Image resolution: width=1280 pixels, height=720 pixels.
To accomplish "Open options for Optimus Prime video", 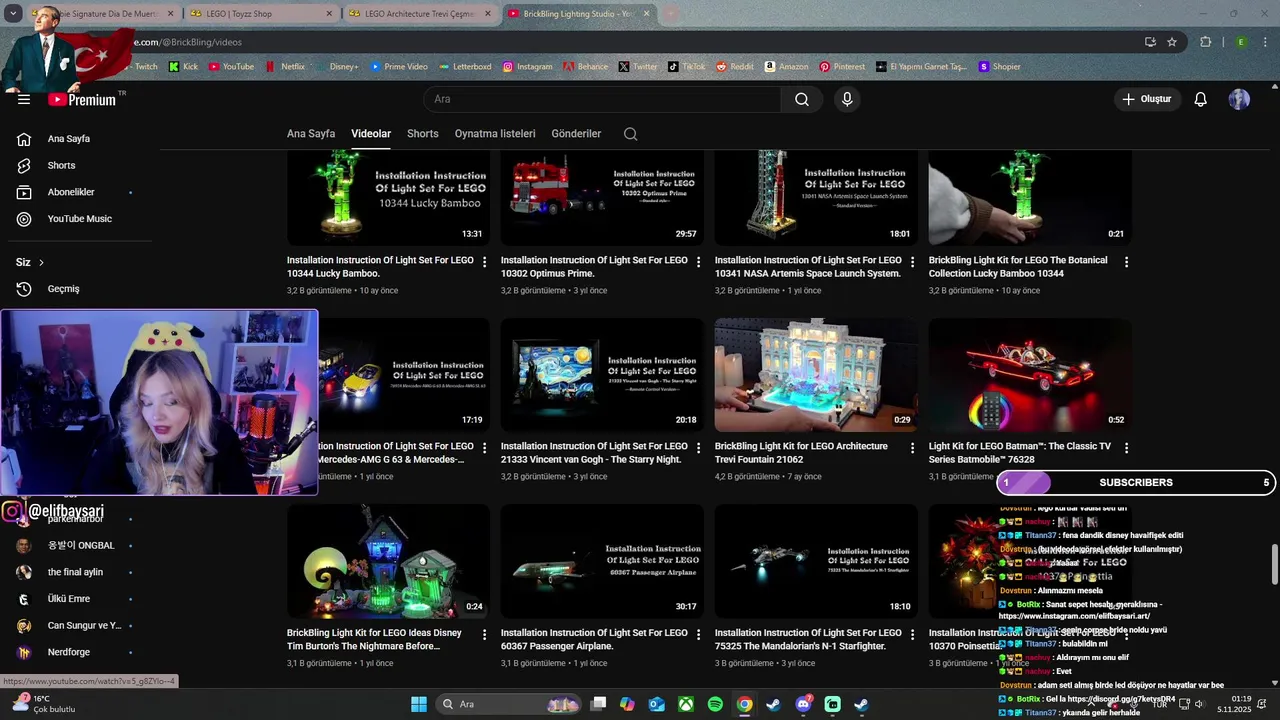I will (x=698, y=262).
